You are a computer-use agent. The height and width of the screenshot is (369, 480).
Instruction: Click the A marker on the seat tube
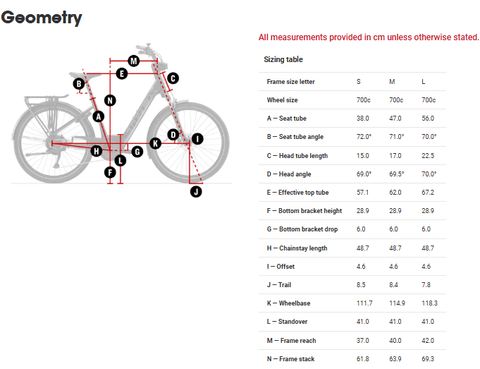98,117
